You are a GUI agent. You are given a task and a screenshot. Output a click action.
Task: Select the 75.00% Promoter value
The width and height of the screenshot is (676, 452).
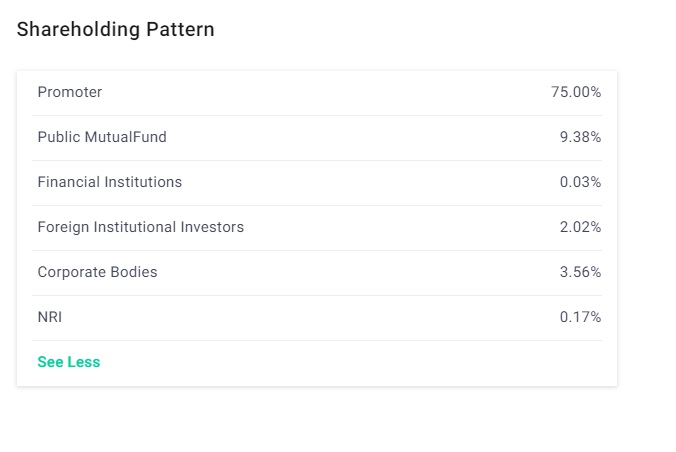(x=575, y=92)
